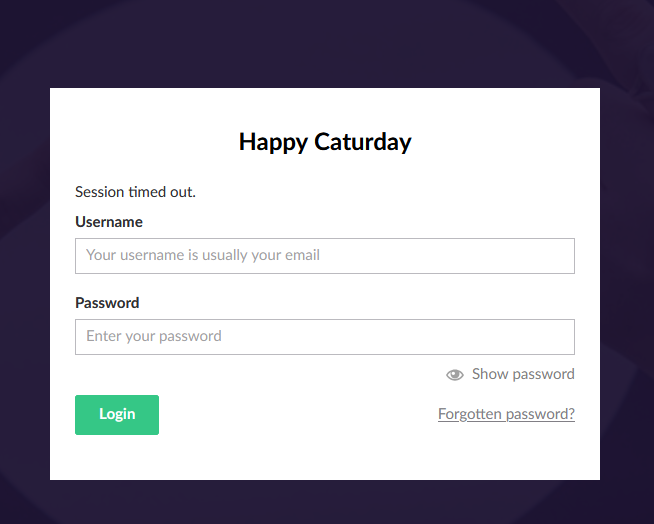Click the bold "Username" field label

point(109,222)
